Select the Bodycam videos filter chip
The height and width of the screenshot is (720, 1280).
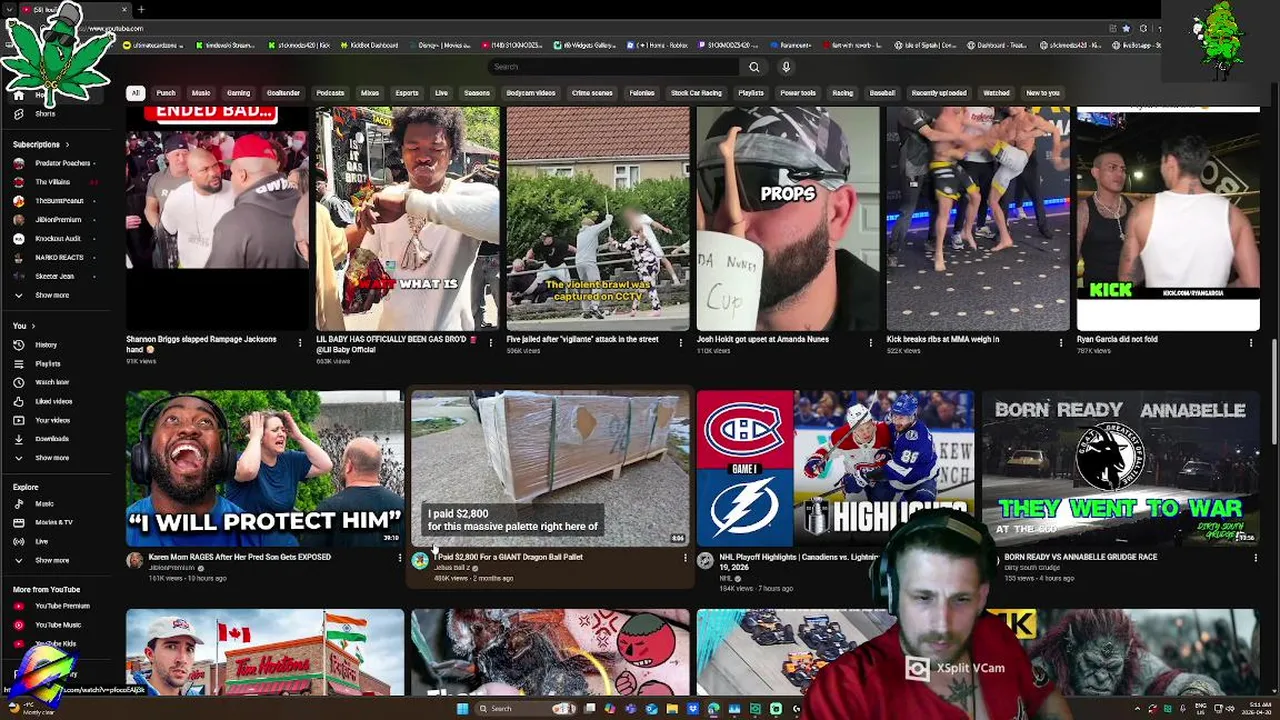(x=530, y=93)
